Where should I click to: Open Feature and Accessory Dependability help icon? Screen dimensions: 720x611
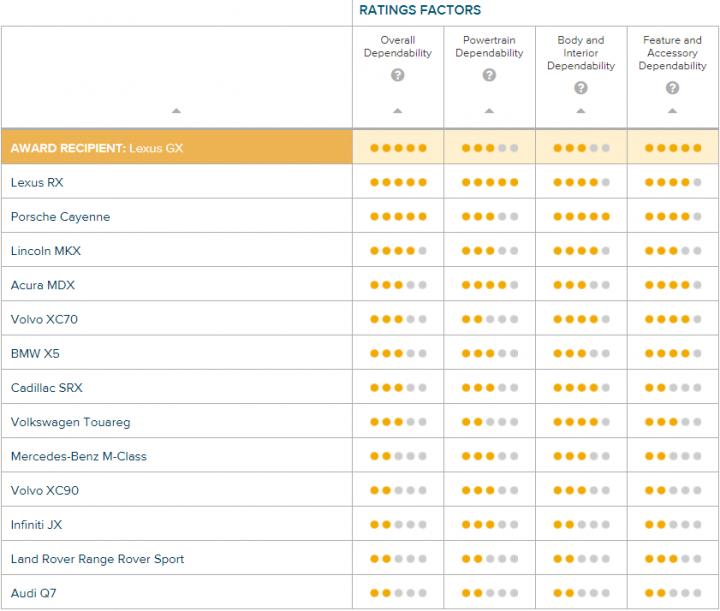[x=672, y=88]
